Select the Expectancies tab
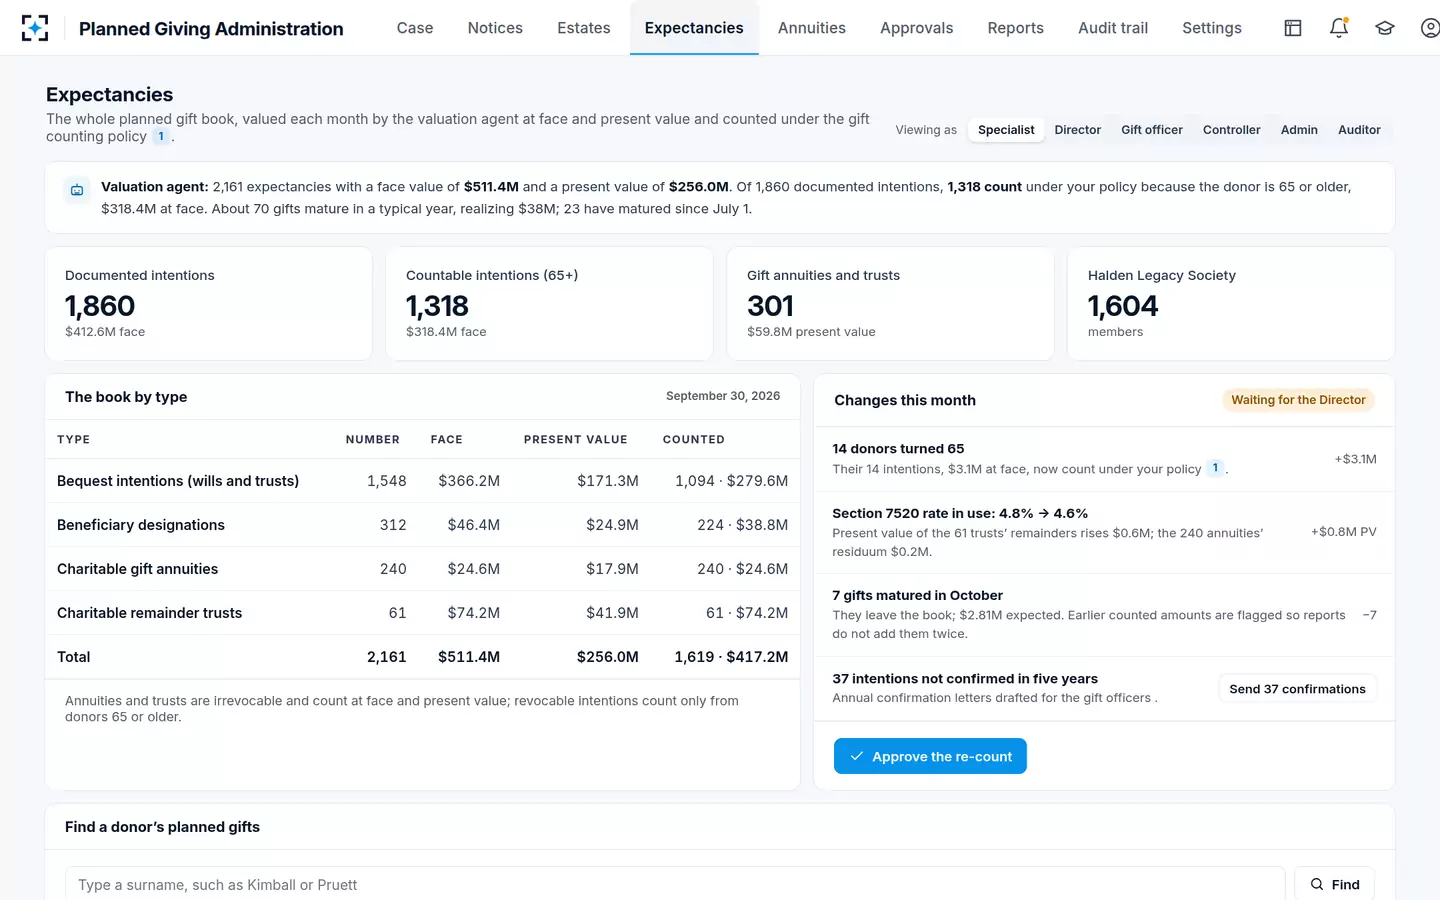 click(694, 28)
